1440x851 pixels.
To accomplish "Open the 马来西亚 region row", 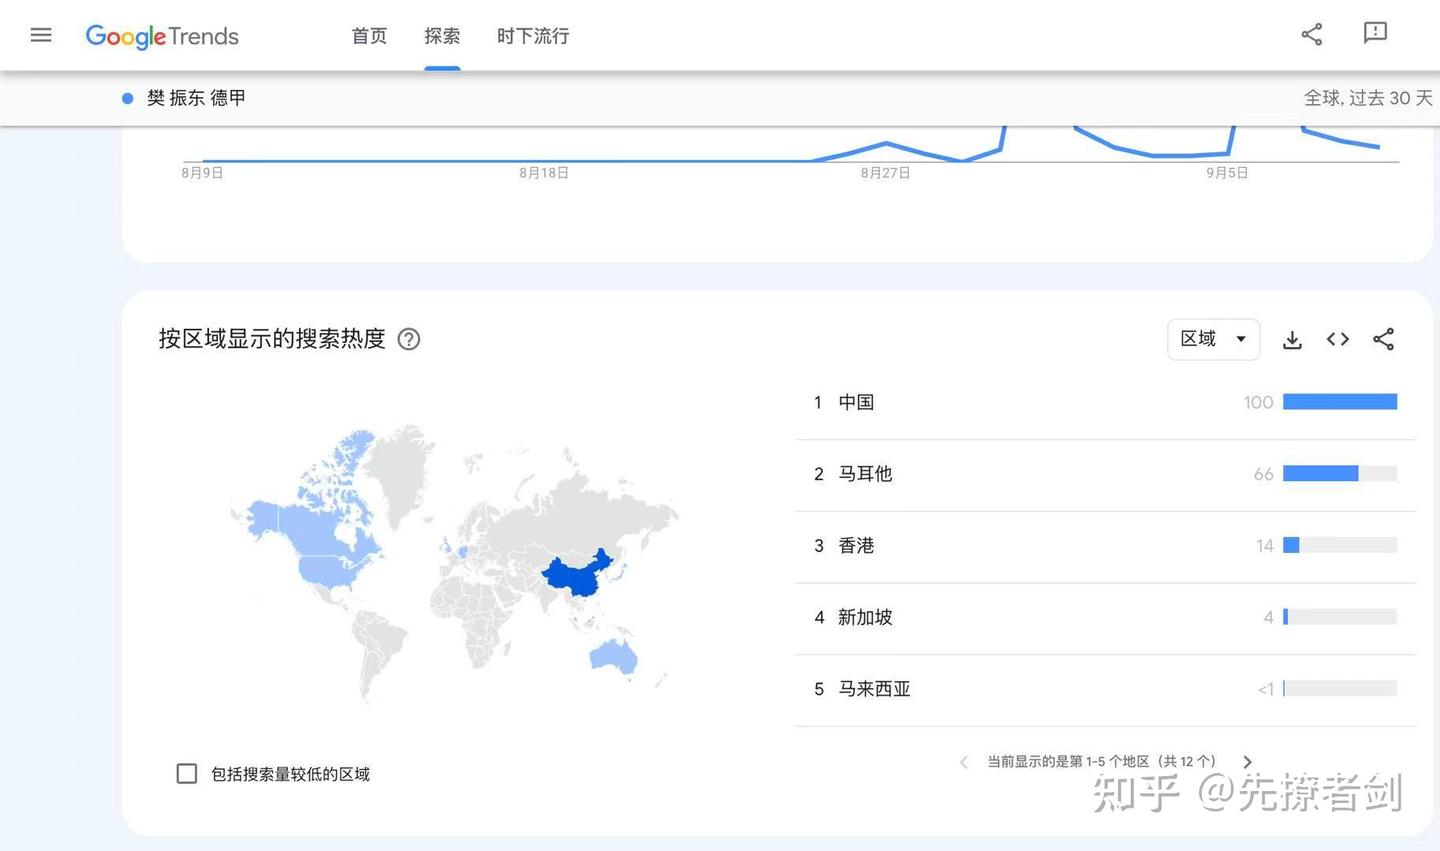I will pyautogui.click(x=1106, y=690).
